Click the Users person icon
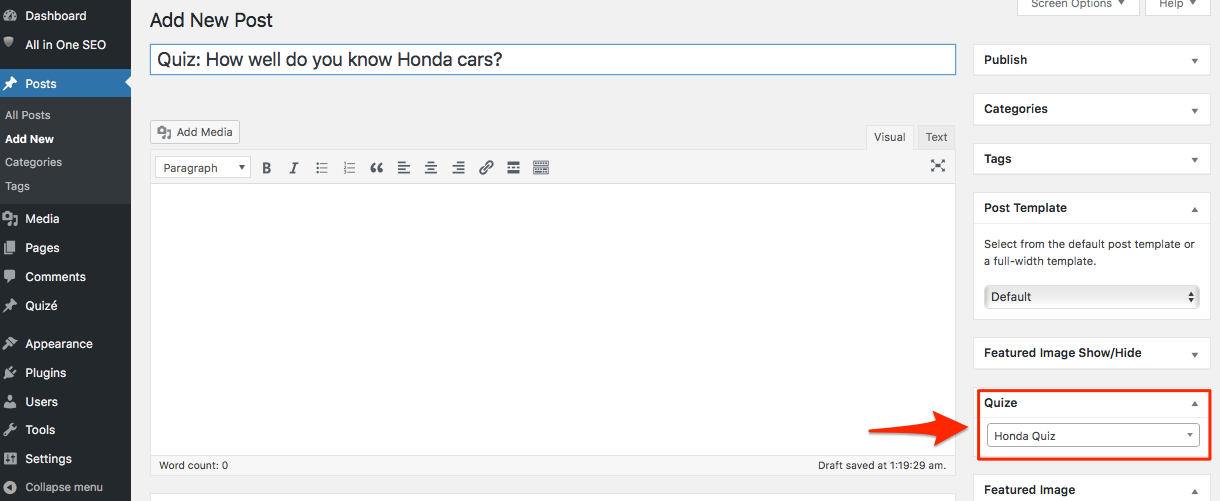The height and width of the screenshot is (501, 1220). pos(10,401)
